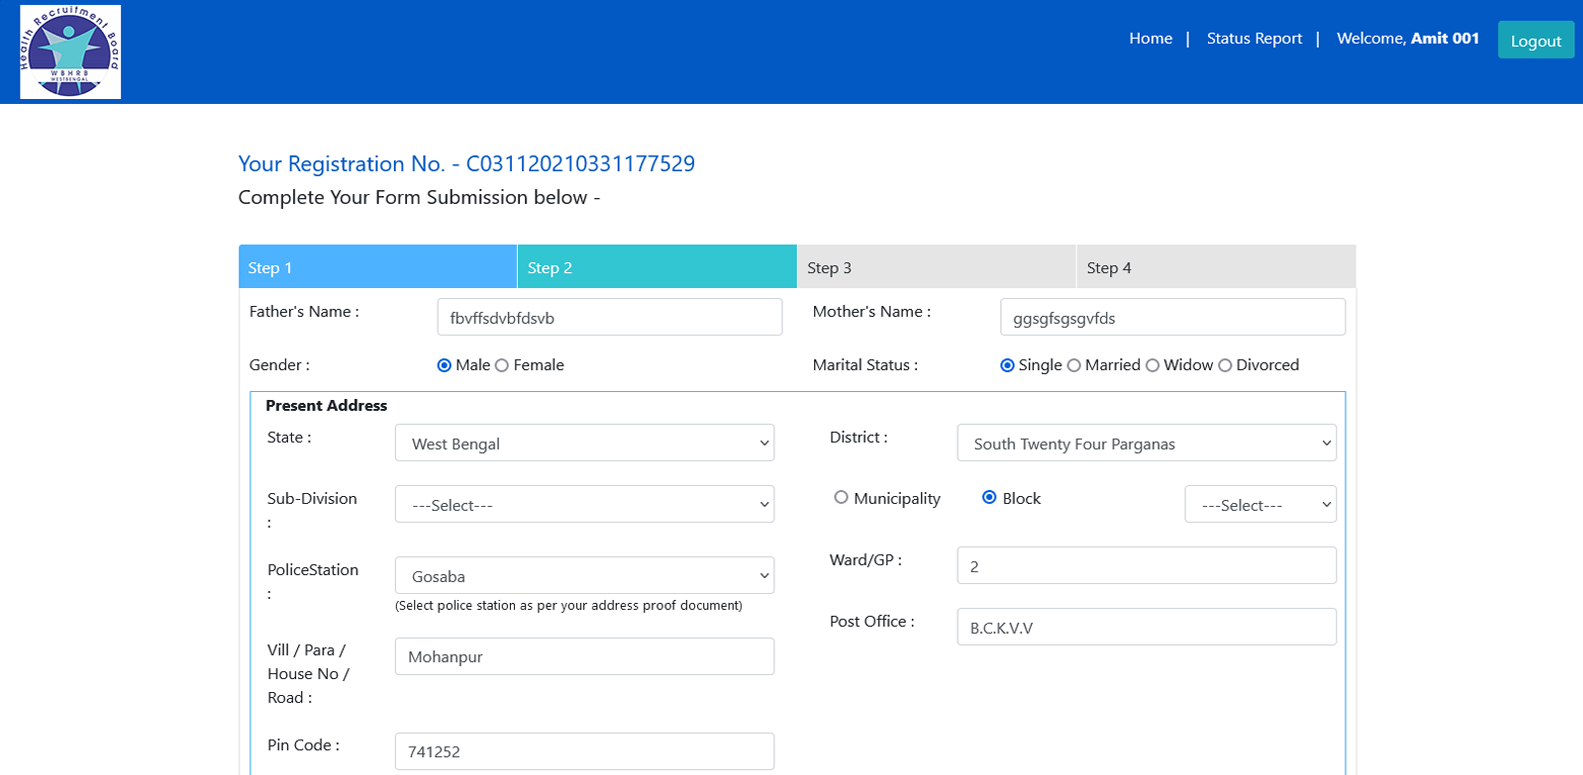This screenshot has height=775, width=1583.
Task: Click the Health Recruitment Board logo
Action: [70, 52]
